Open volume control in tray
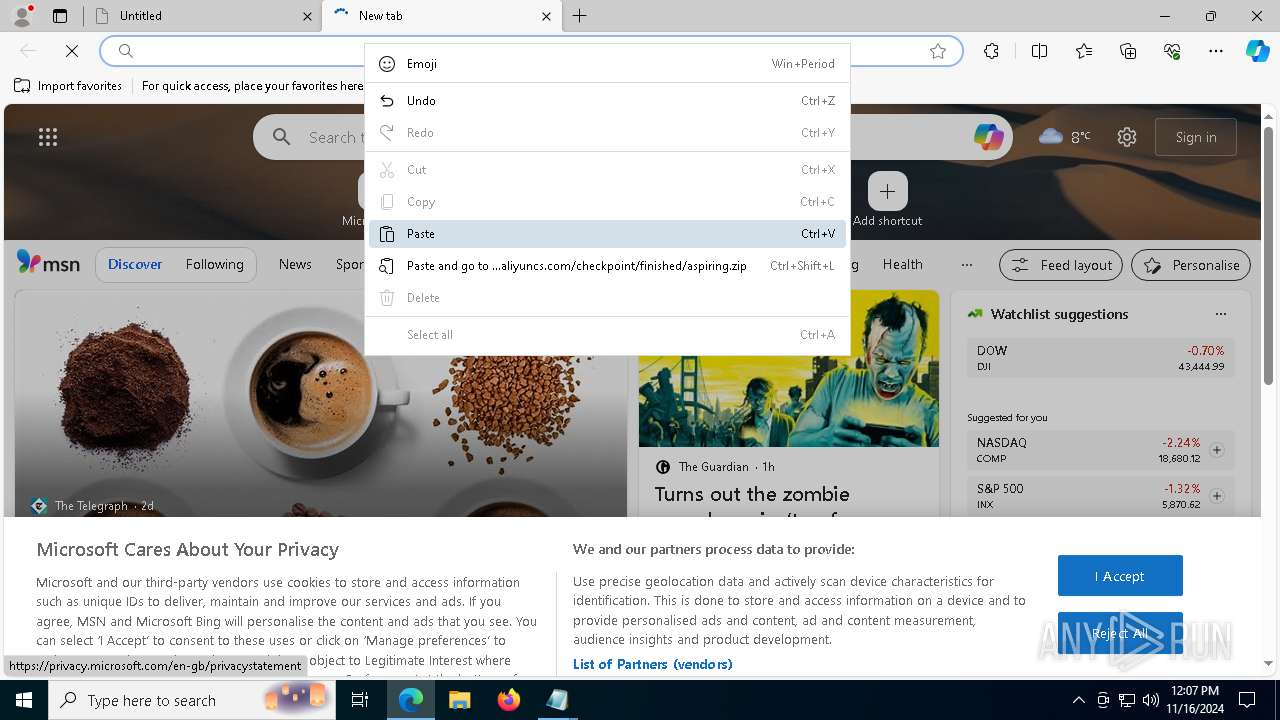The width and height of the screenshot is (1280, 720). tap(1151, 700)
